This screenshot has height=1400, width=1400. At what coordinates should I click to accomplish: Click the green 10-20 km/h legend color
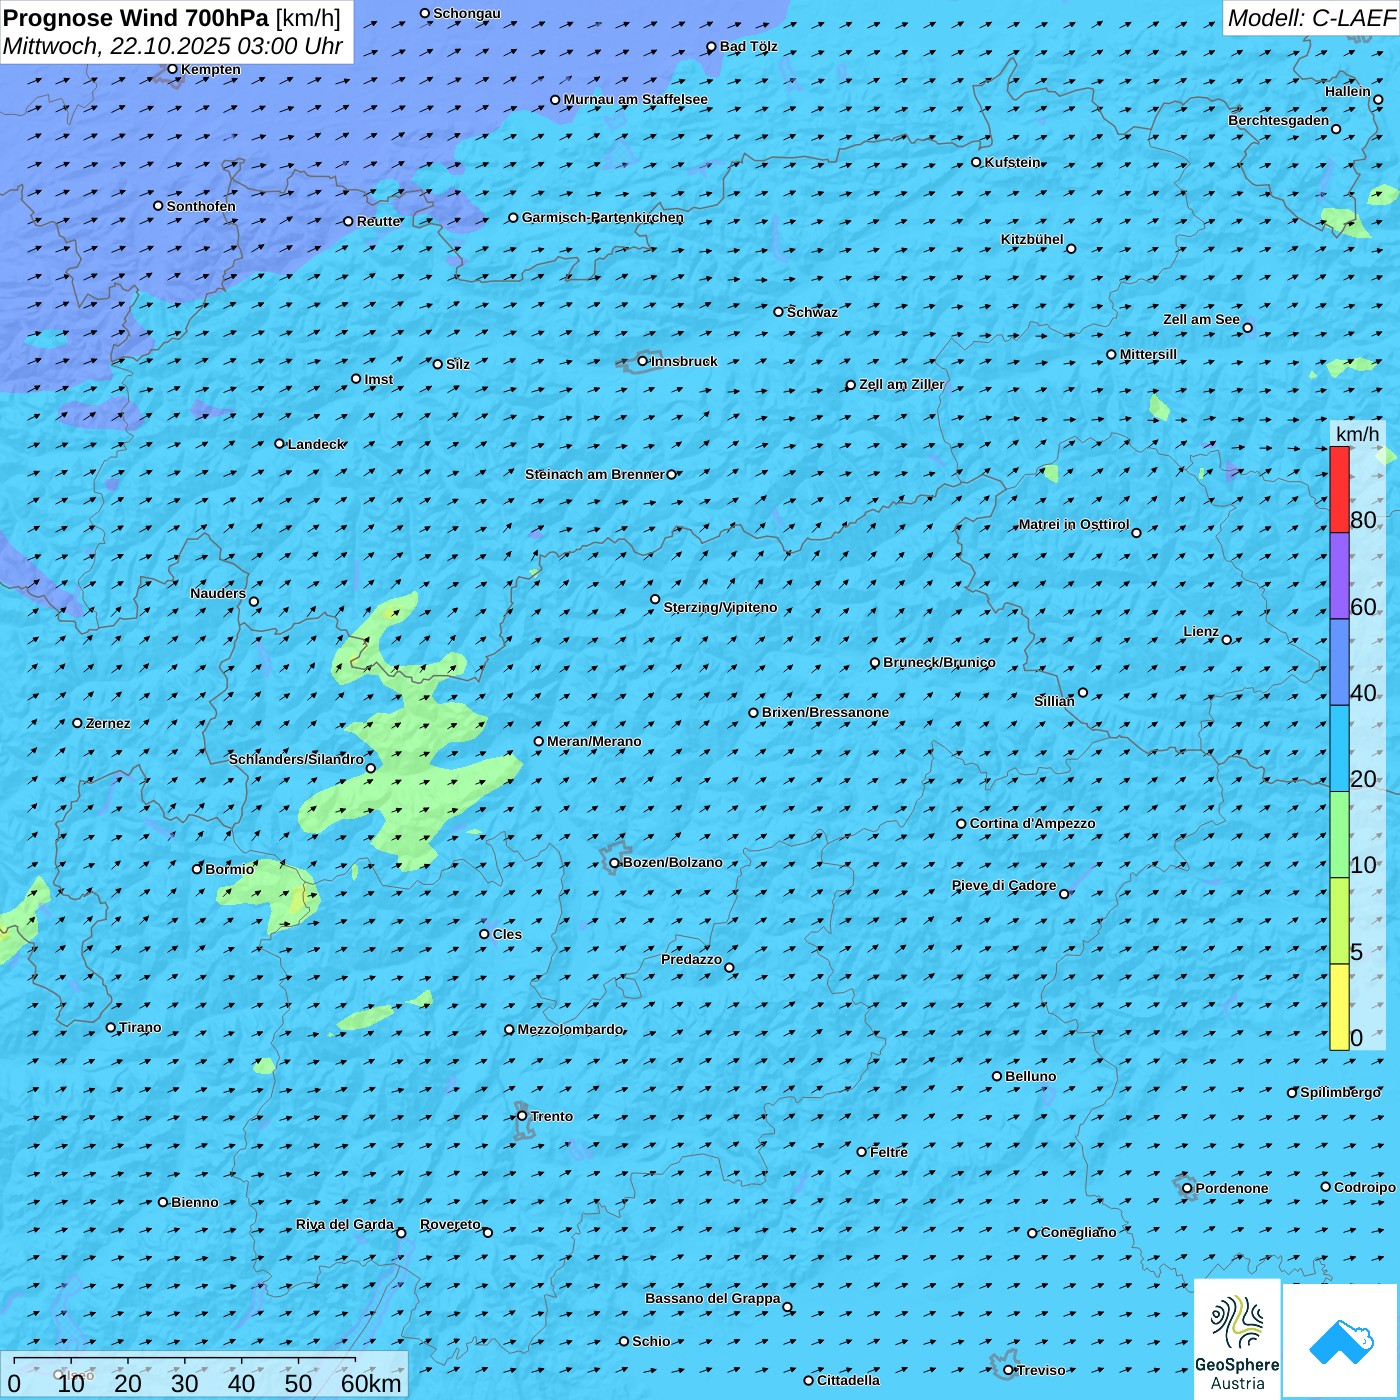pyautogui.click(x=1339, y=835)
